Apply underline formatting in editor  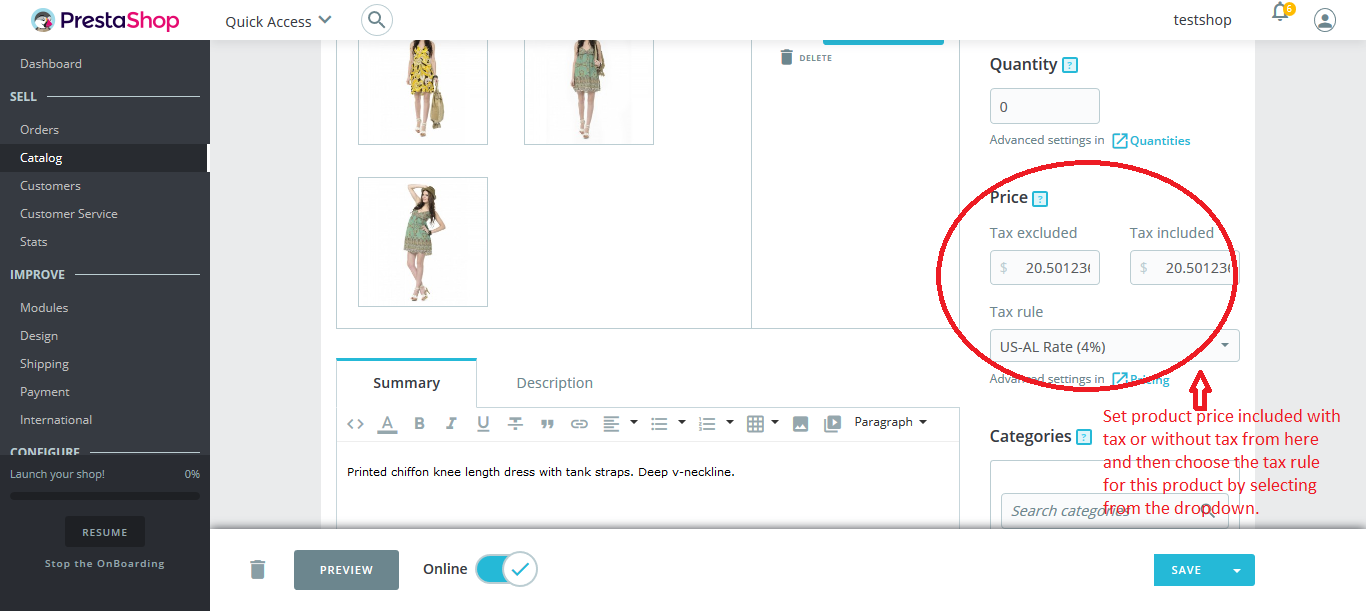(x=483, y=424)
